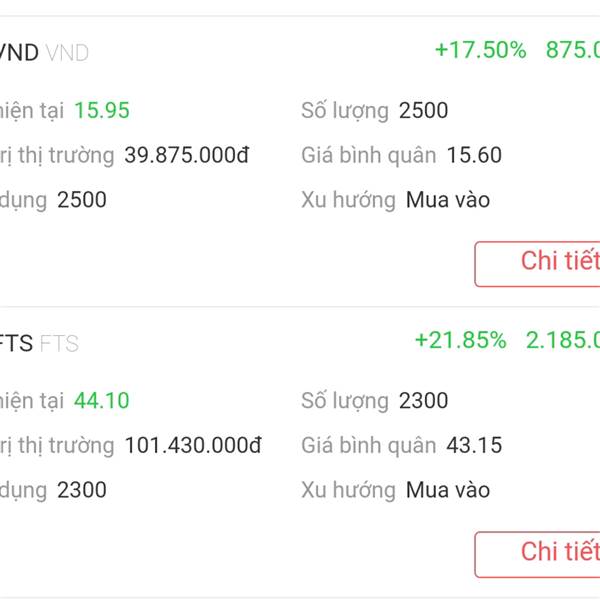This screenshot has width=600, height=600.
Task: Open Chi tiết button for VND stock
Action: (537, 264)
